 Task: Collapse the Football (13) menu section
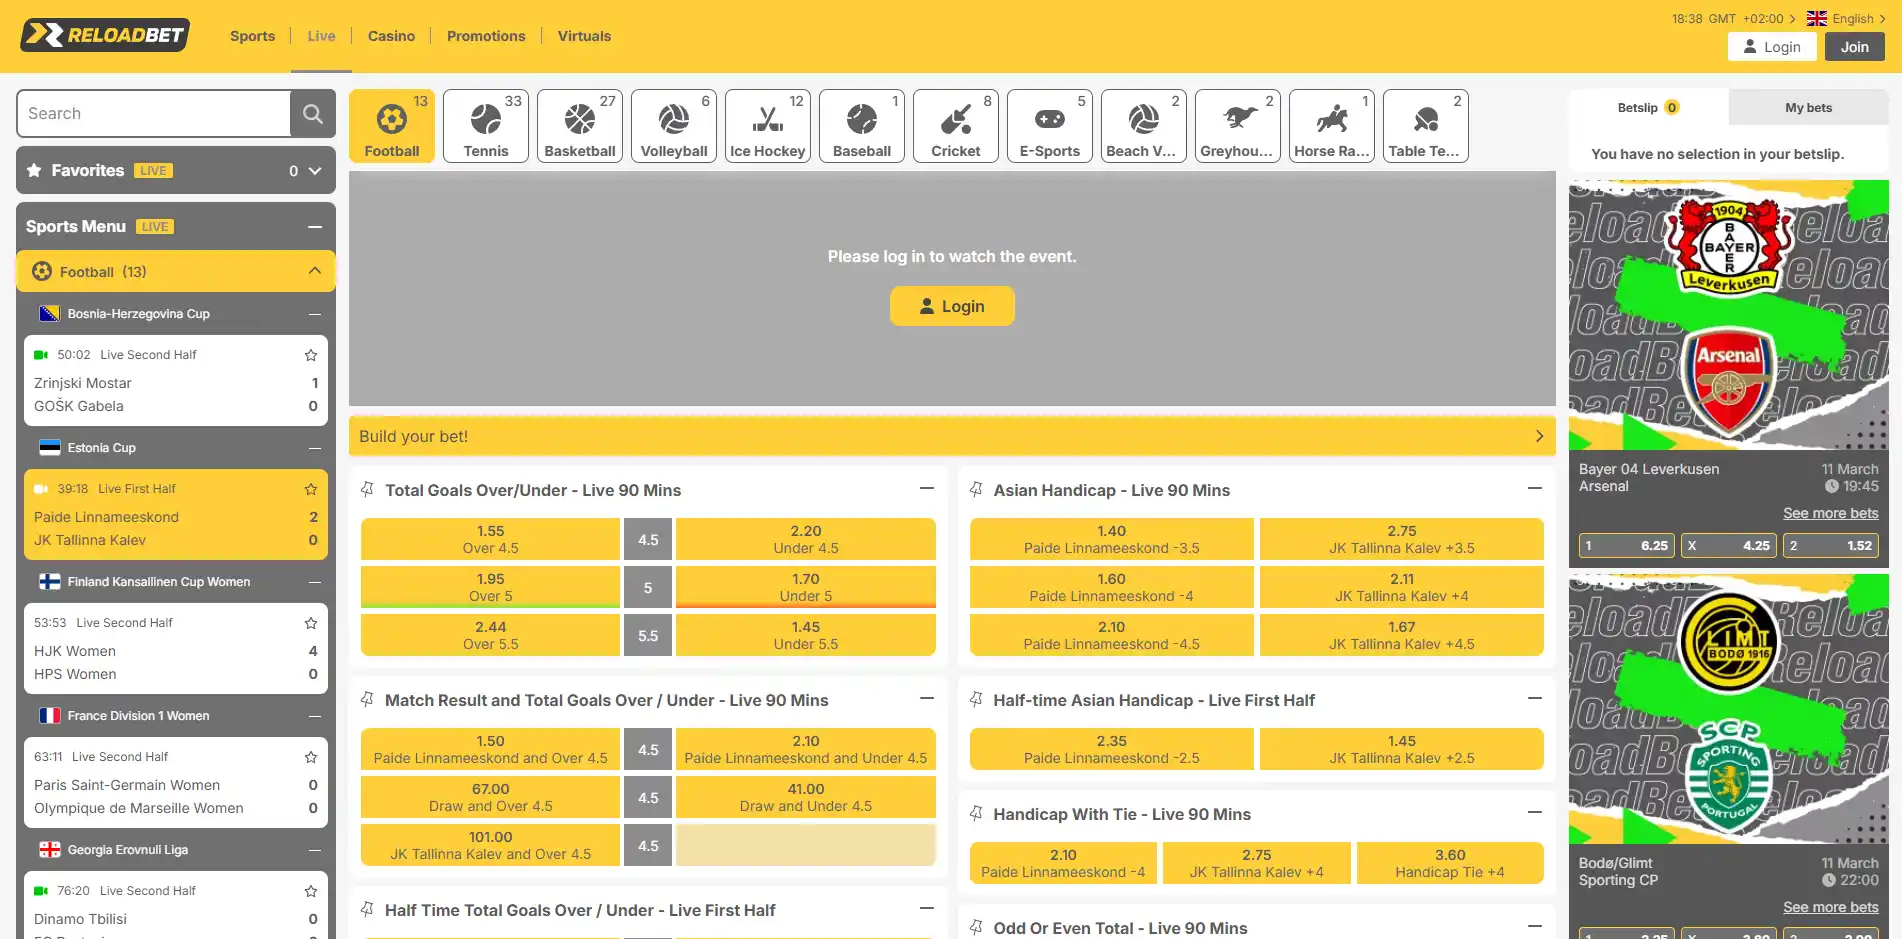315,271
